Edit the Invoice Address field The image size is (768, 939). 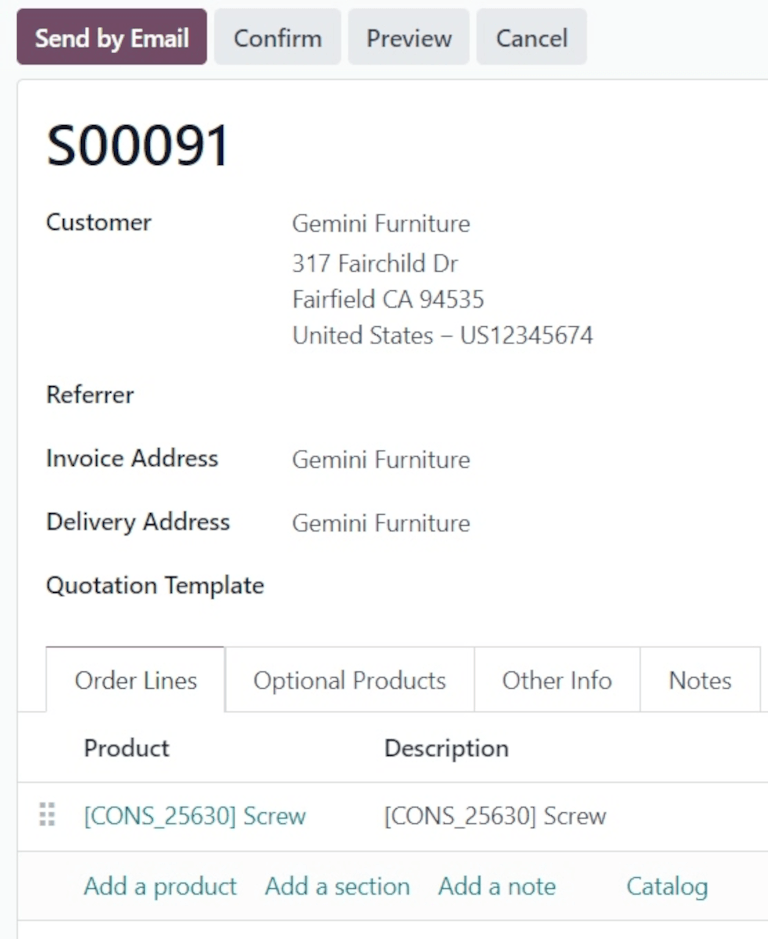(x=380, y=459)
